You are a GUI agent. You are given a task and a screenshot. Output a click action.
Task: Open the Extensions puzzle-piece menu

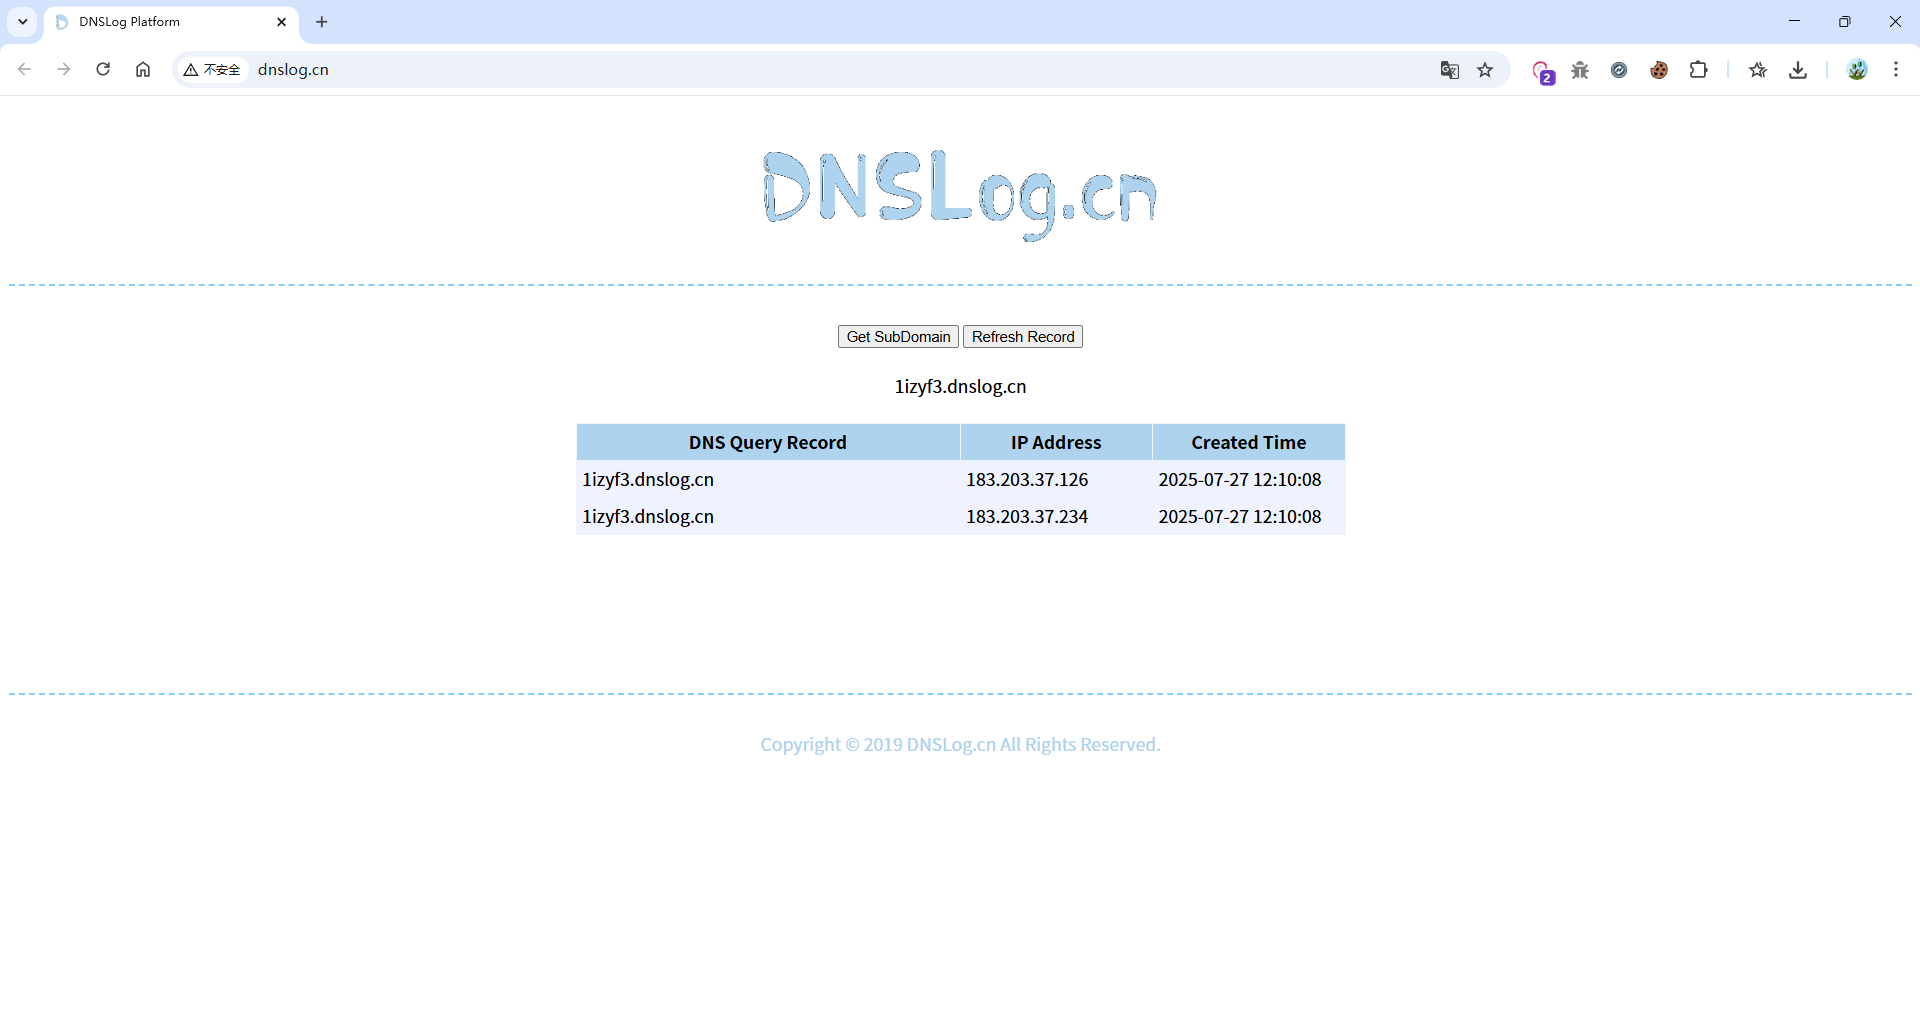click(1698, 69)
